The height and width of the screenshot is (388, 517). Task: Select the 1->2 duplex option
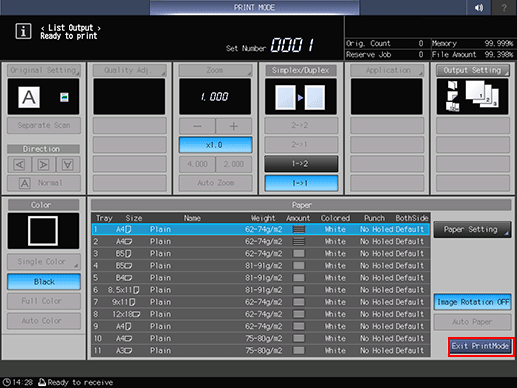(301, 164)
